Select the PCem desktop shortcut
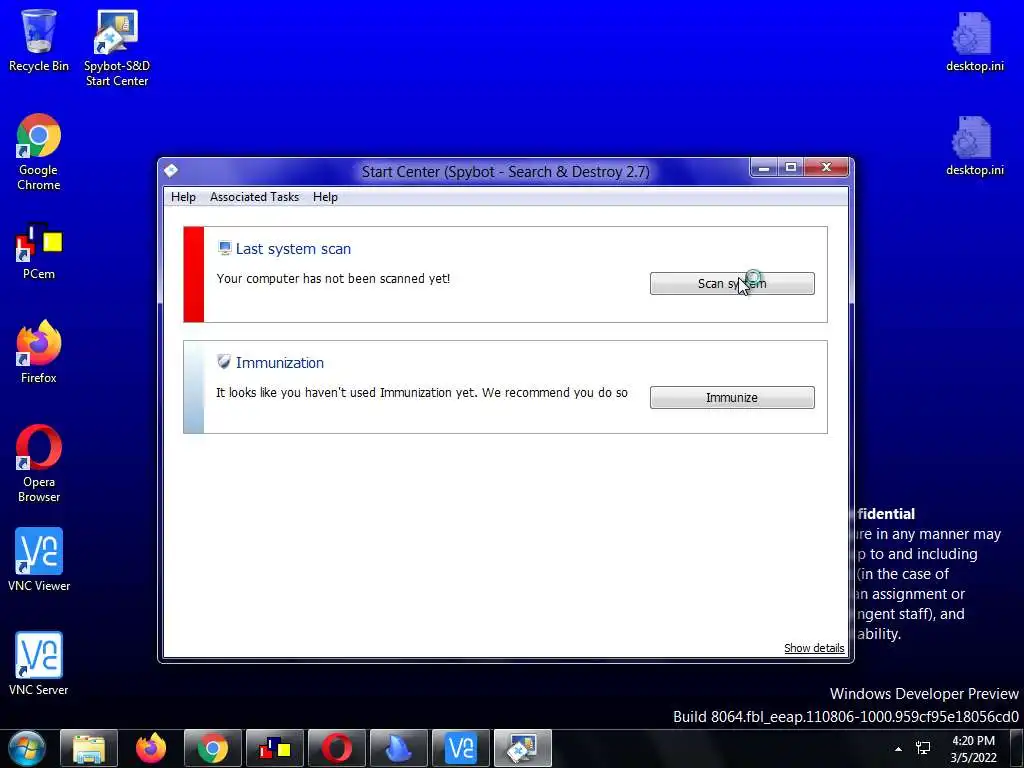The height and width of the screenshot is (768, 1024). click(39, 251)
